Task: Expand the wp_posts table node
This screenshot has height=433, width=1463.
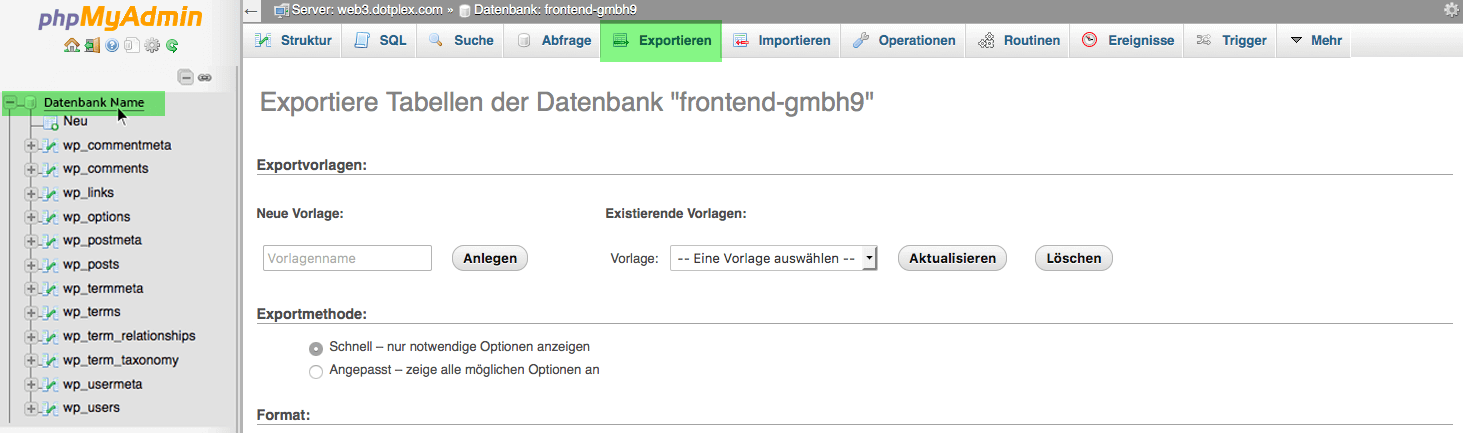Action: coord(31,265)
